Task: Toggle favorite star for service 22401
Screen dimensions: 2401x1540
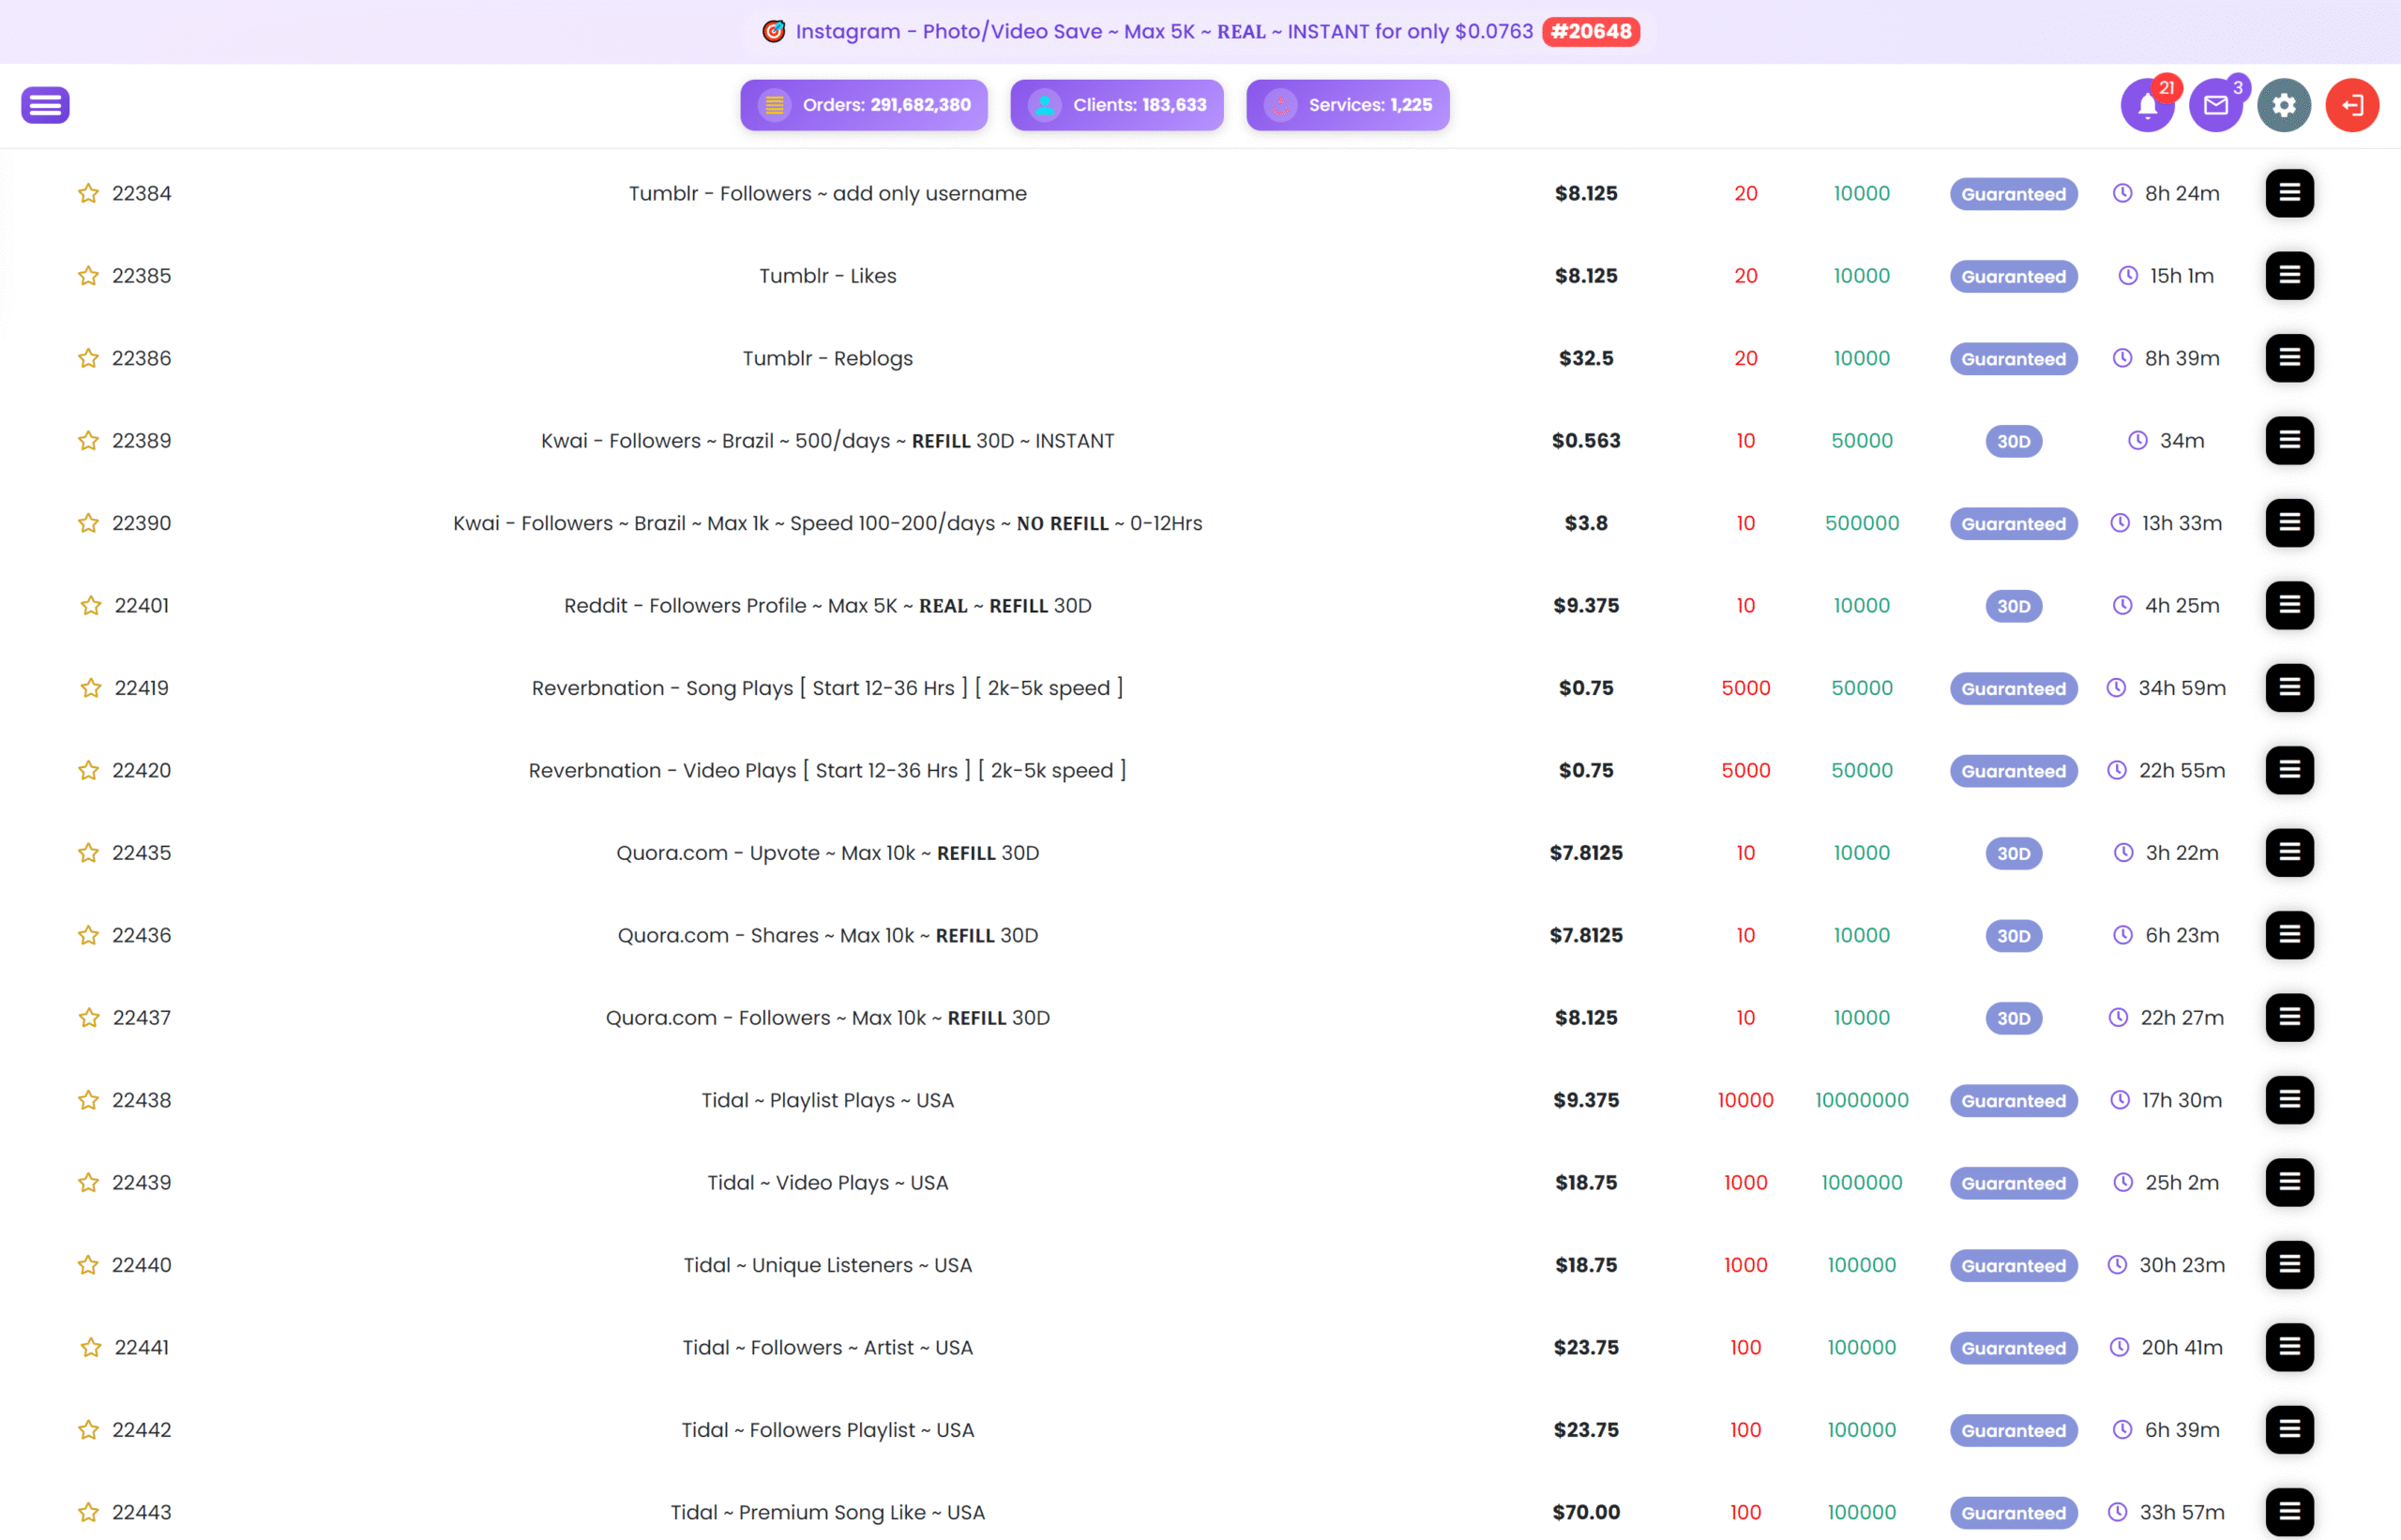Action: click(91, 605)
